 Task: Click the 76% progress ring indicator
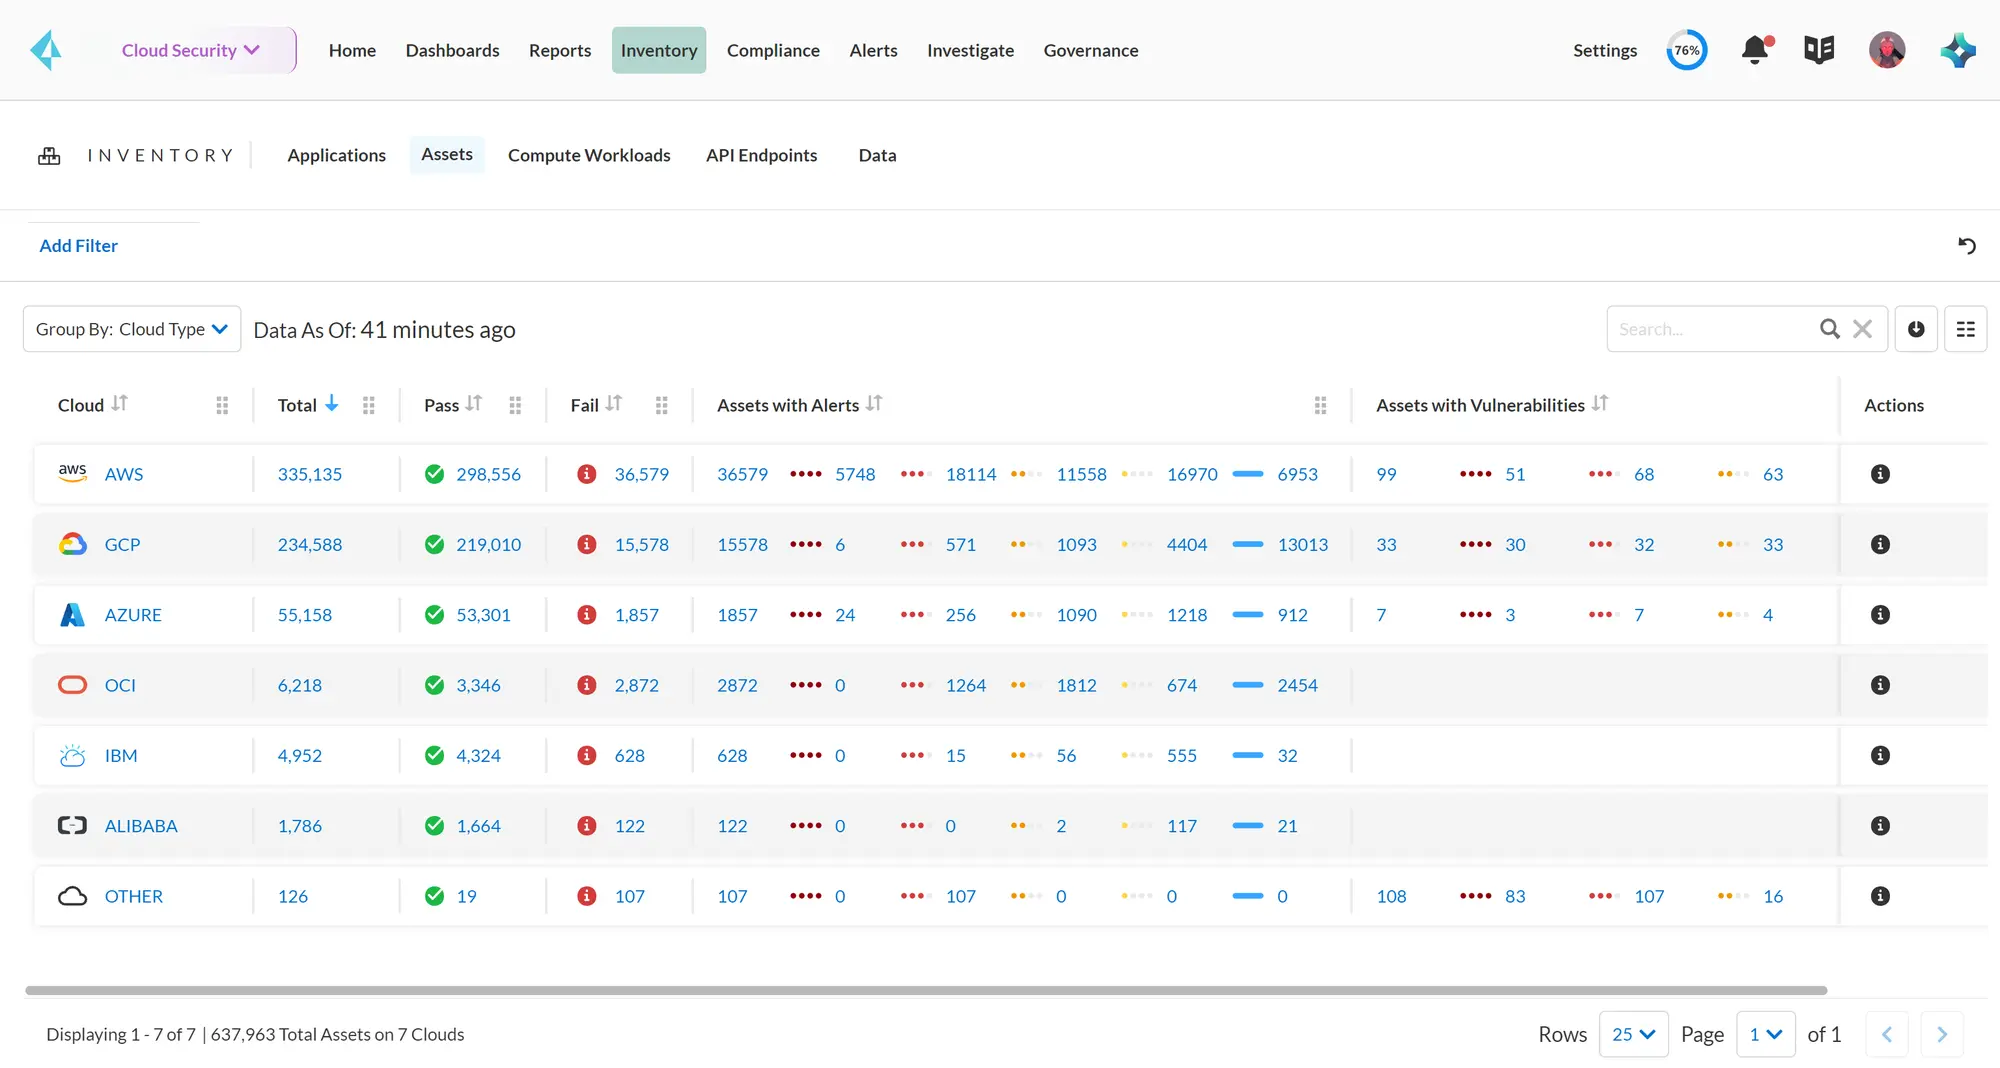coord(1687,49)
